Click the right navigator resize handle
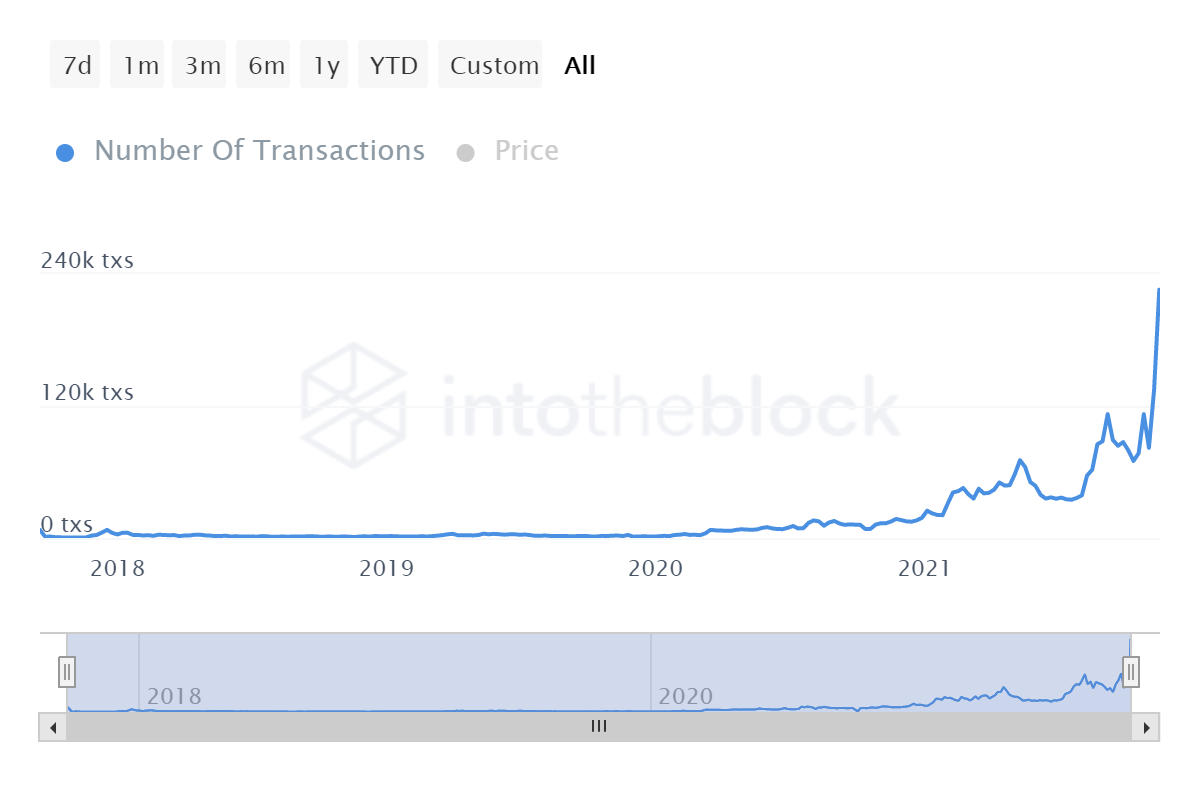 [x=1130, y=671]
